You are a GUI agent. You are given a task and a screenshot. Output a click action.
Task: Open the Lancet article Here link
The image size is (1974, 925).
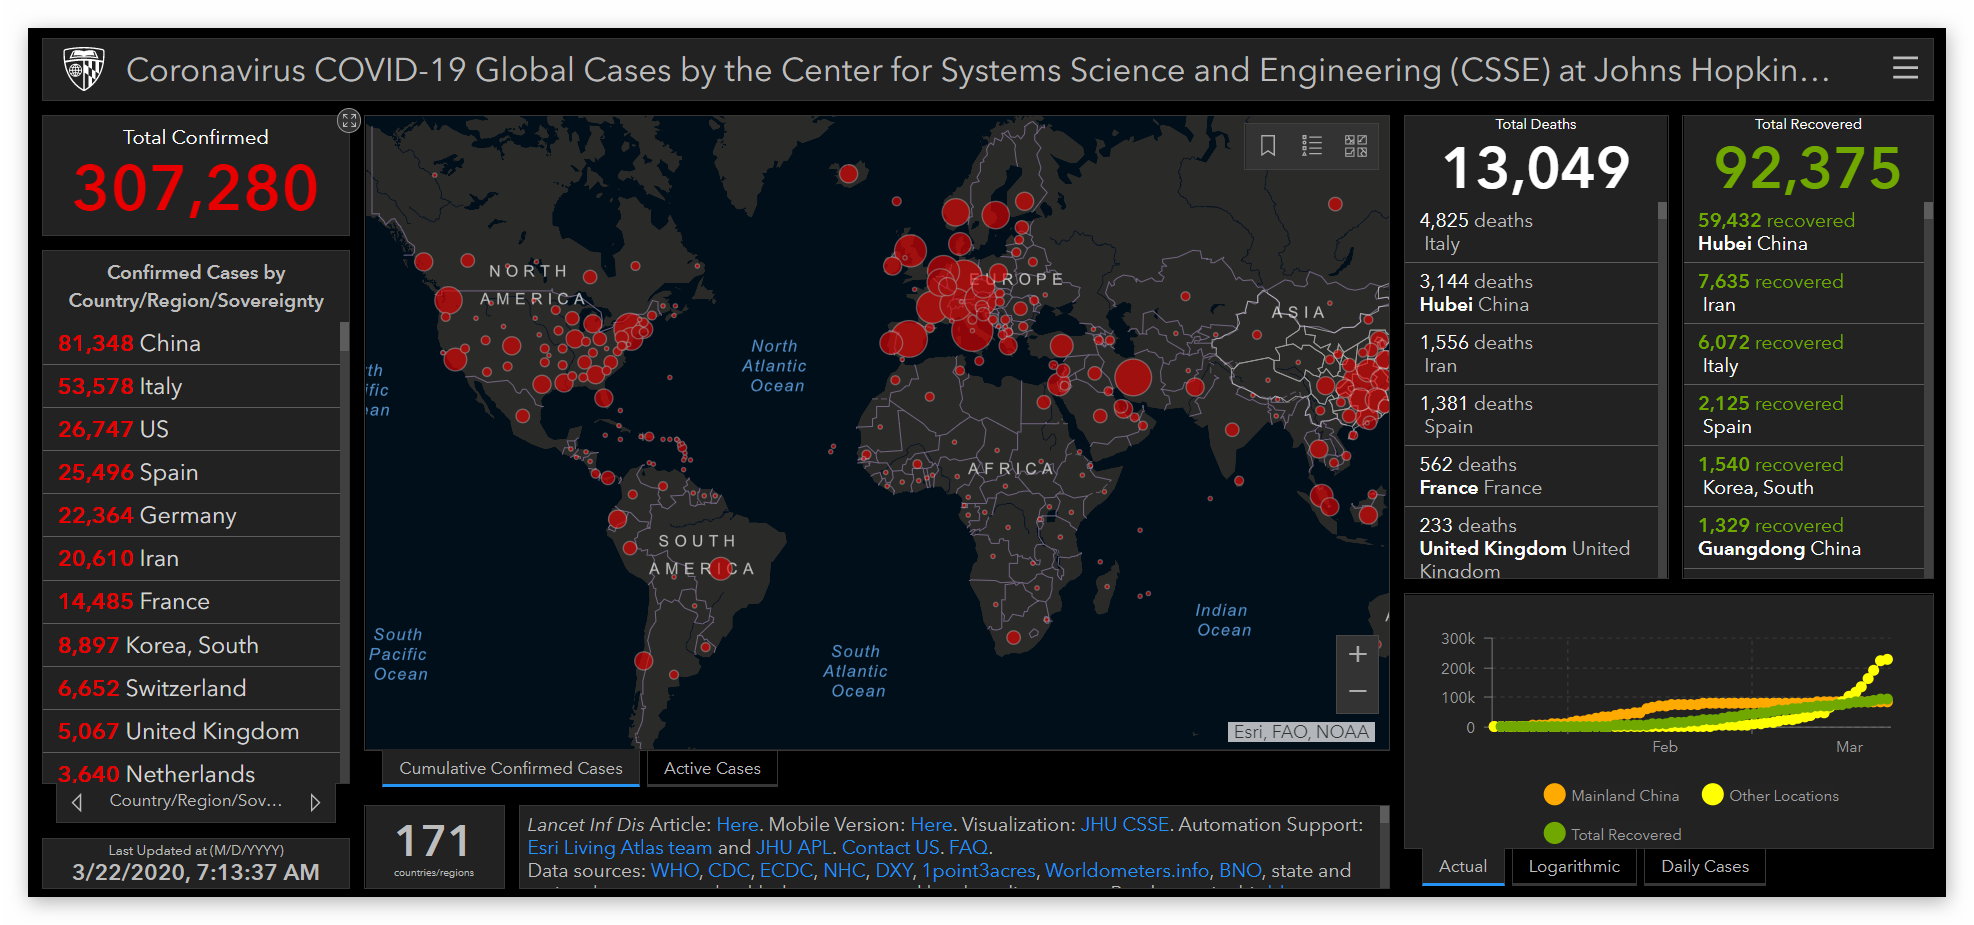point(737,824)
